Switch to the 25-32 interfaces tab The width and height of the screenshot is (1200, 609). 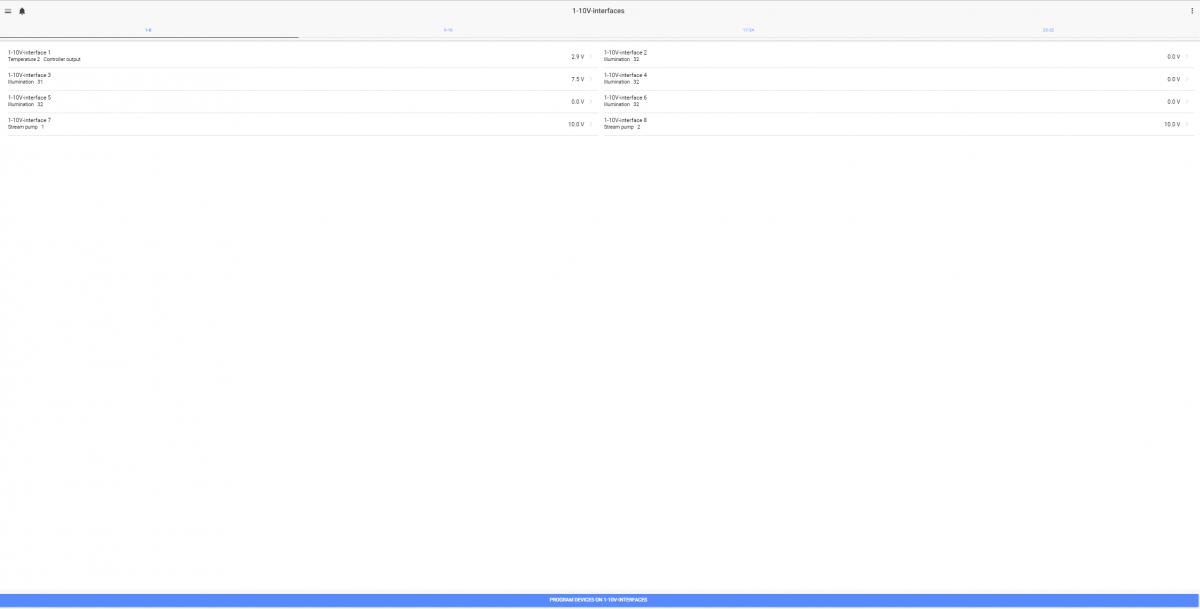(1048, 30)
